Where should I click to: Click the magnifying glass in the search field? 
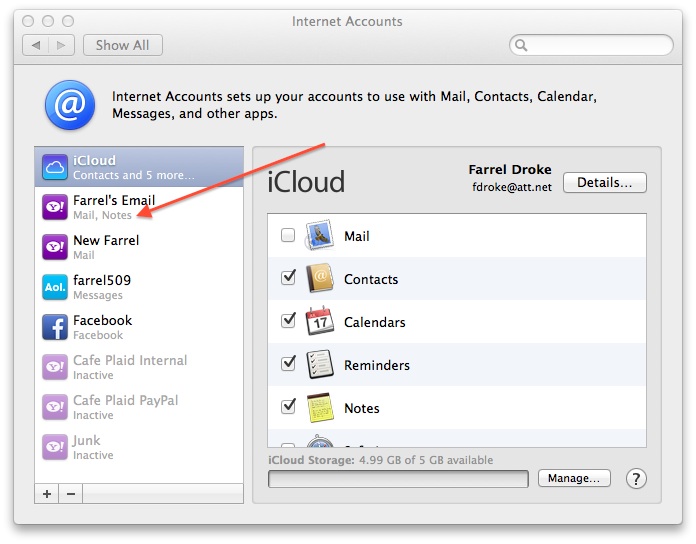(x=522, y=45)
